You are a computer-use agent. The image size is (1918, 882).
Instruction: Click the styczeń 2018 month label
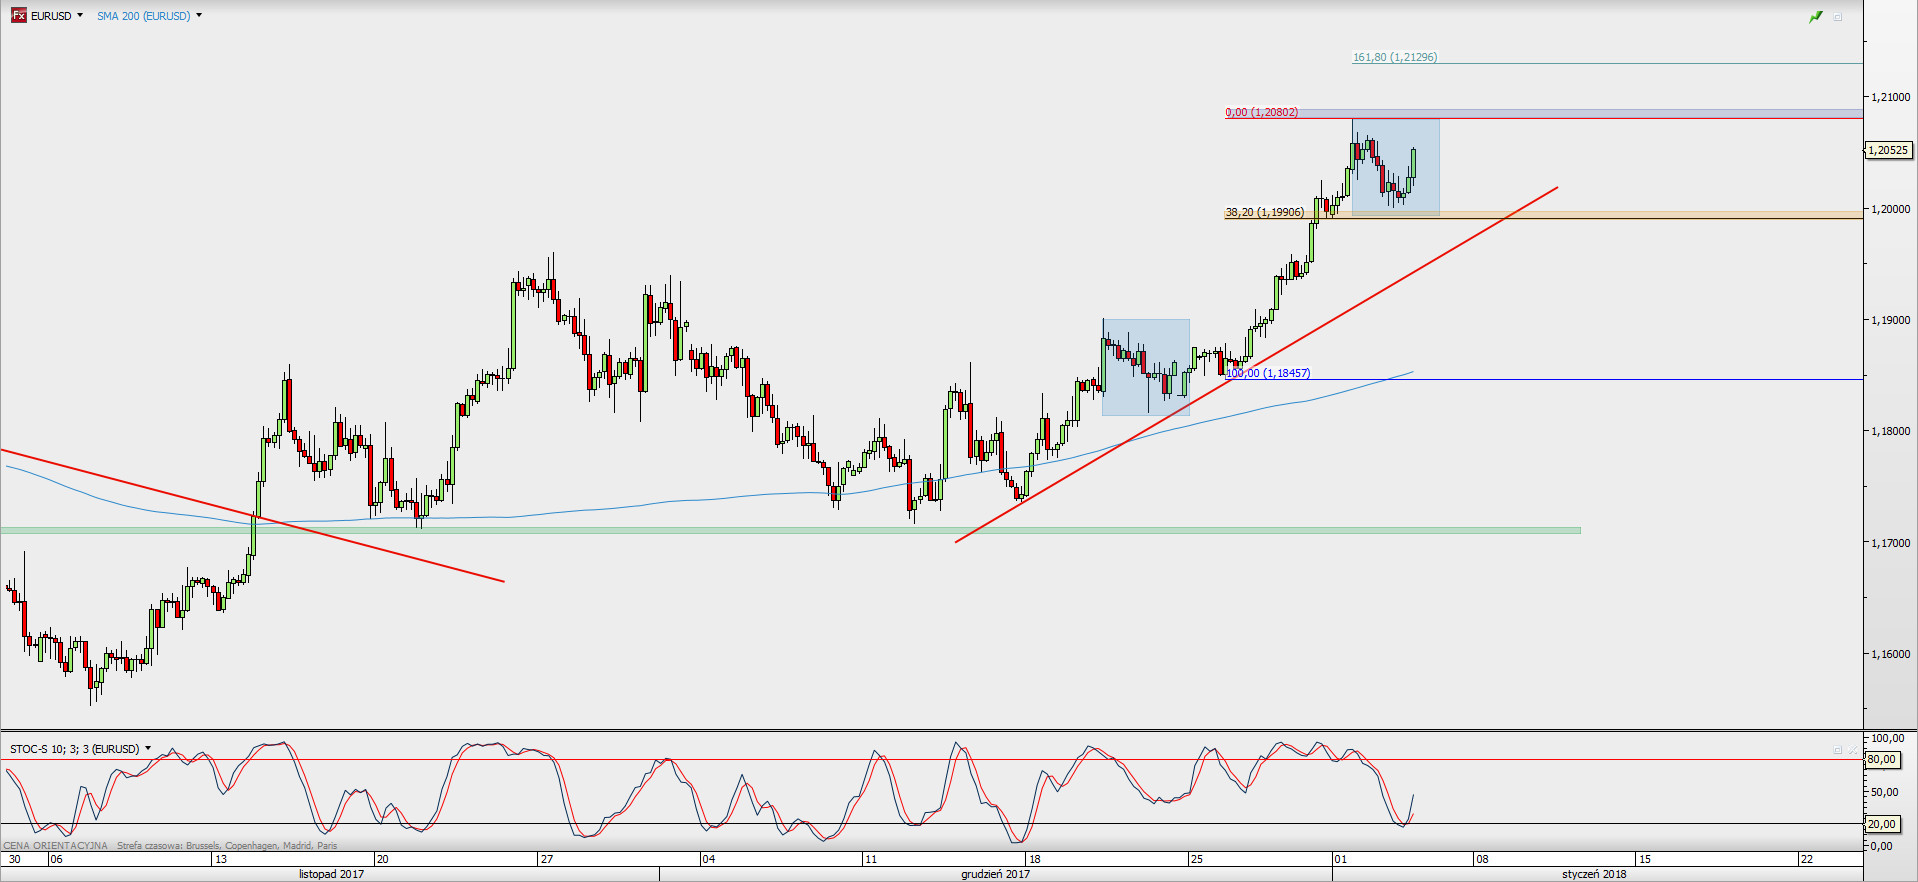tap(1594, 874)
